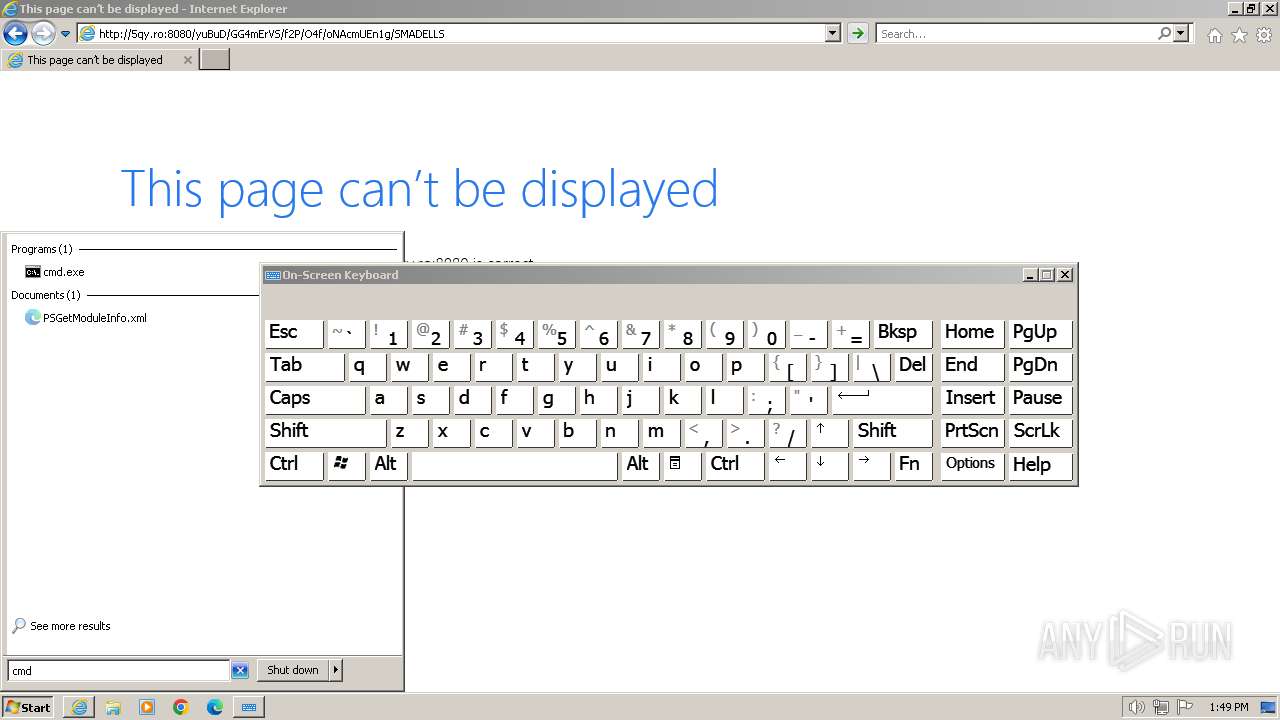Open a new blank tab
Screen dimensions: 1280x720
tap(215, 60)
